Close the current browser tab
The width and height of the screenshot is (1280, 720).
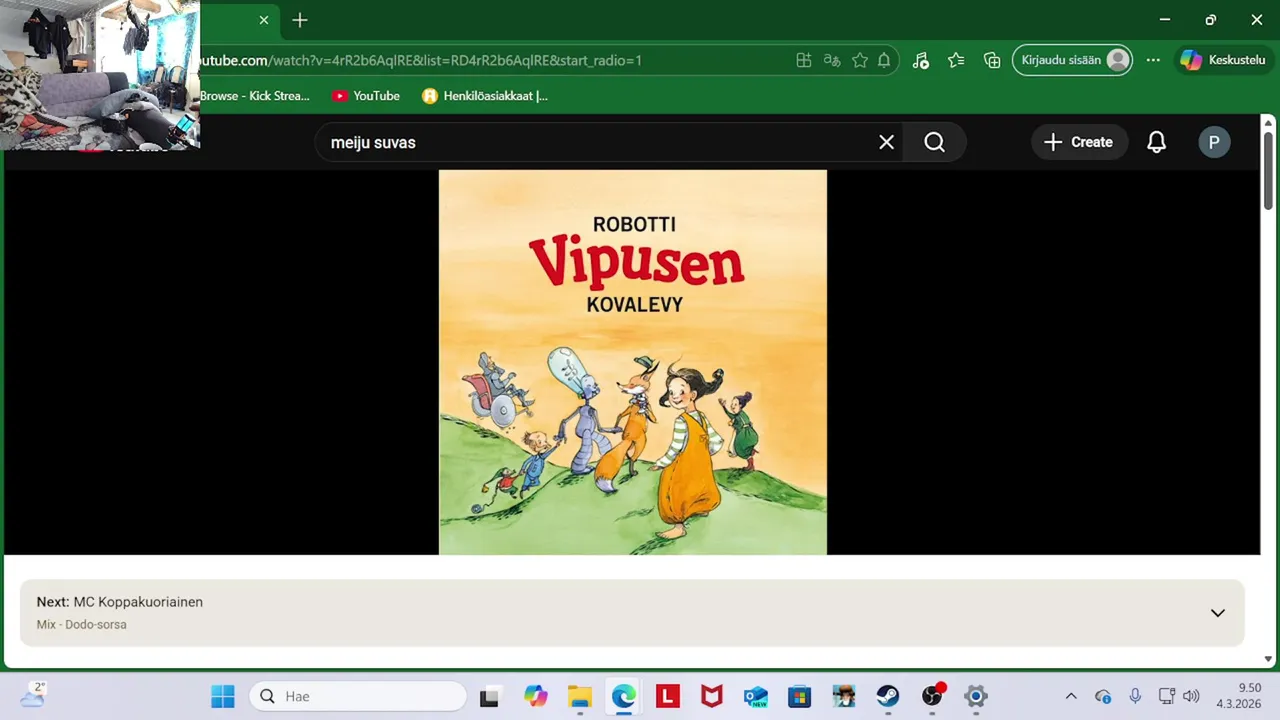pyautogui.click(x=264, y=20)
